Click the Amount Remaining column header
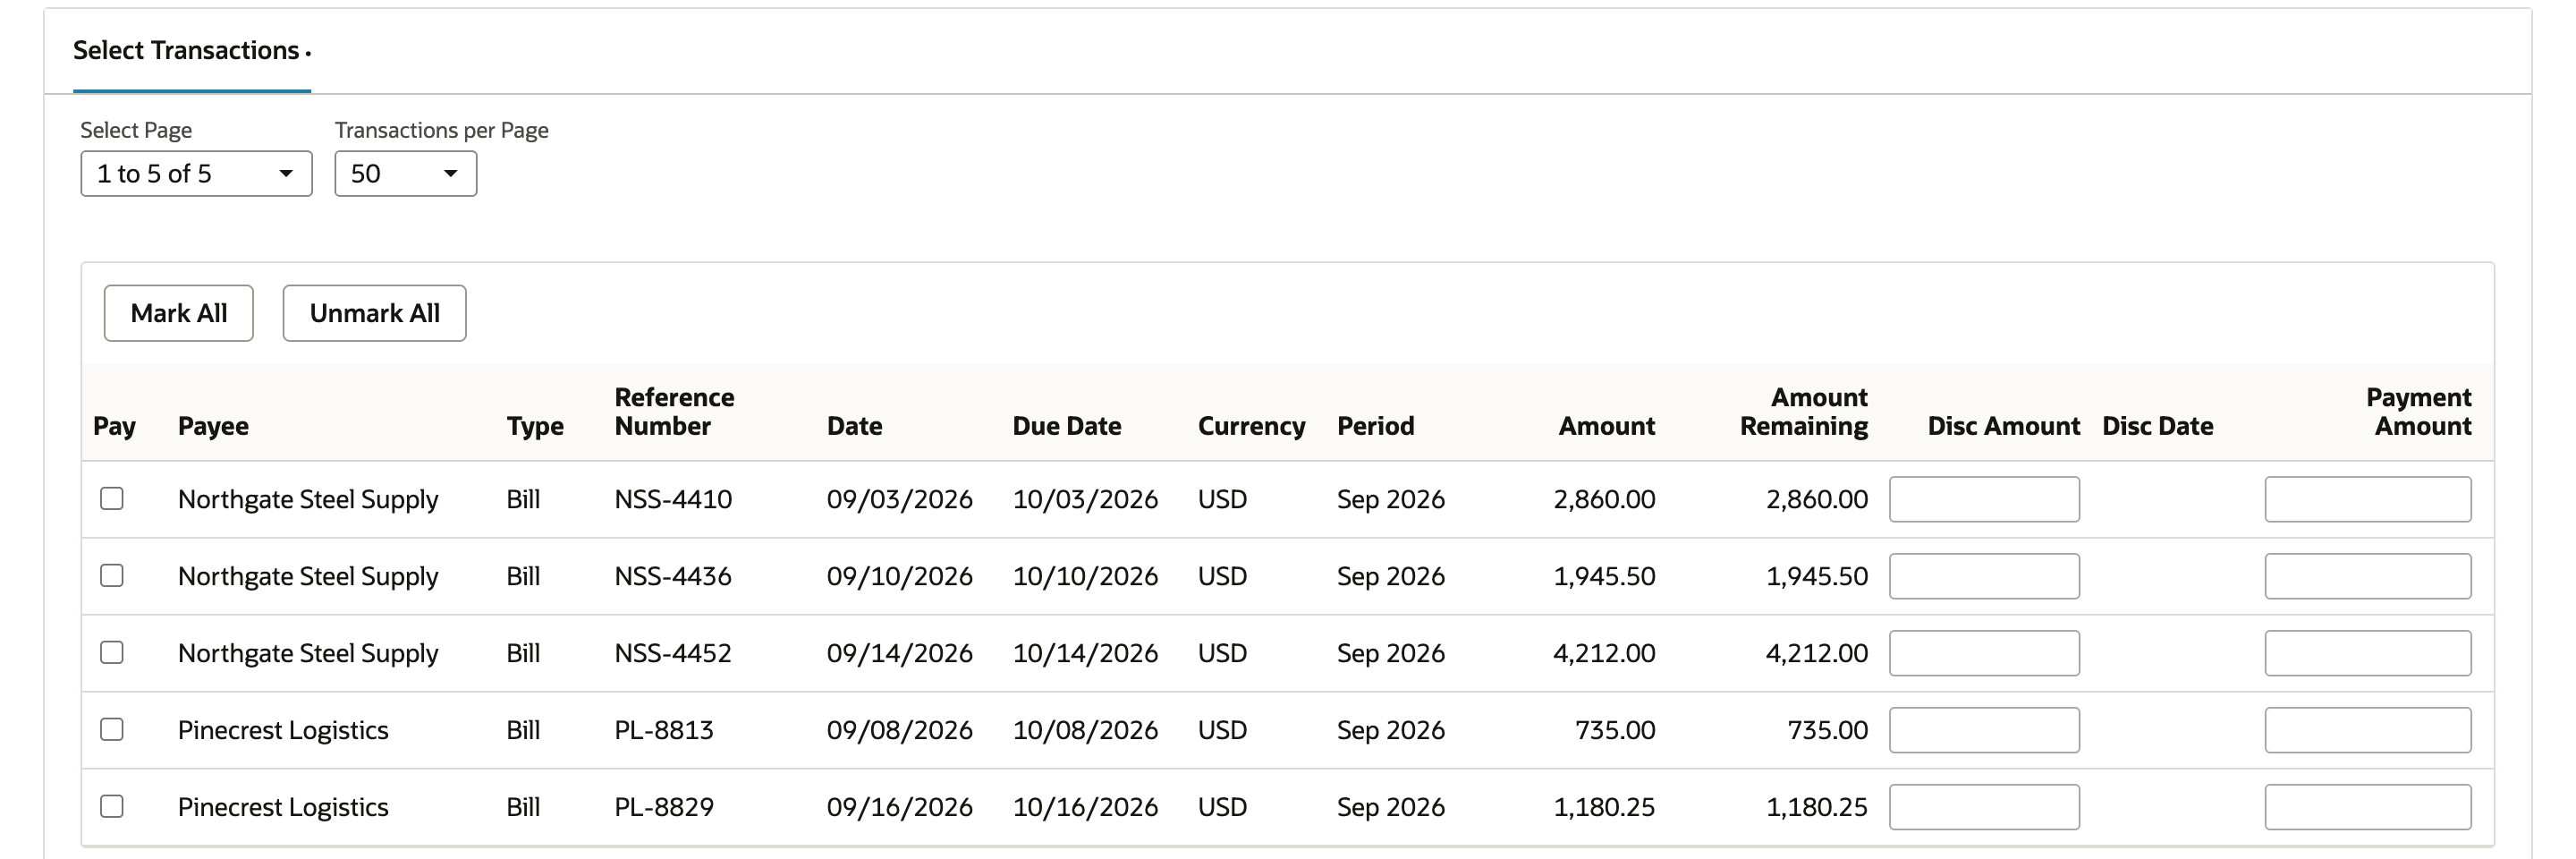The image size is (2576, 859). point(1804,412)
